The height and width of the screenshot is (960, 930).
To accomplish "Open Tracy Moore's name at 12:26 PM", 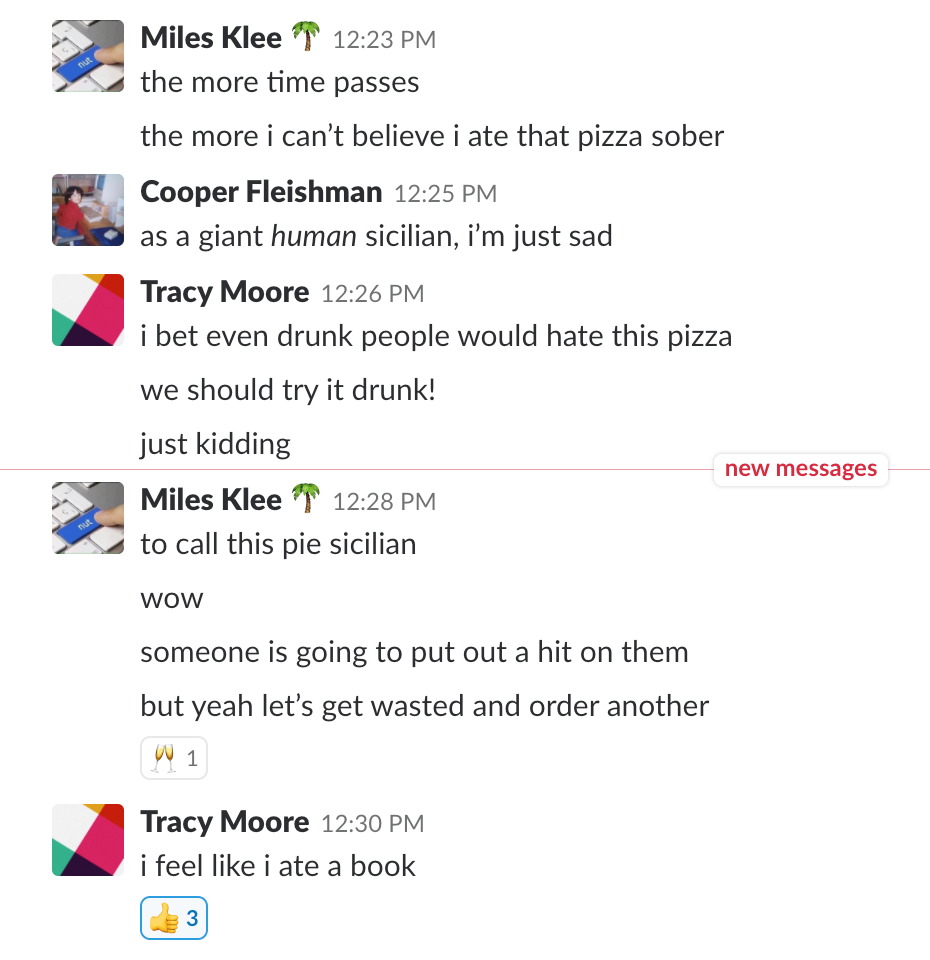I will point(225,292).
